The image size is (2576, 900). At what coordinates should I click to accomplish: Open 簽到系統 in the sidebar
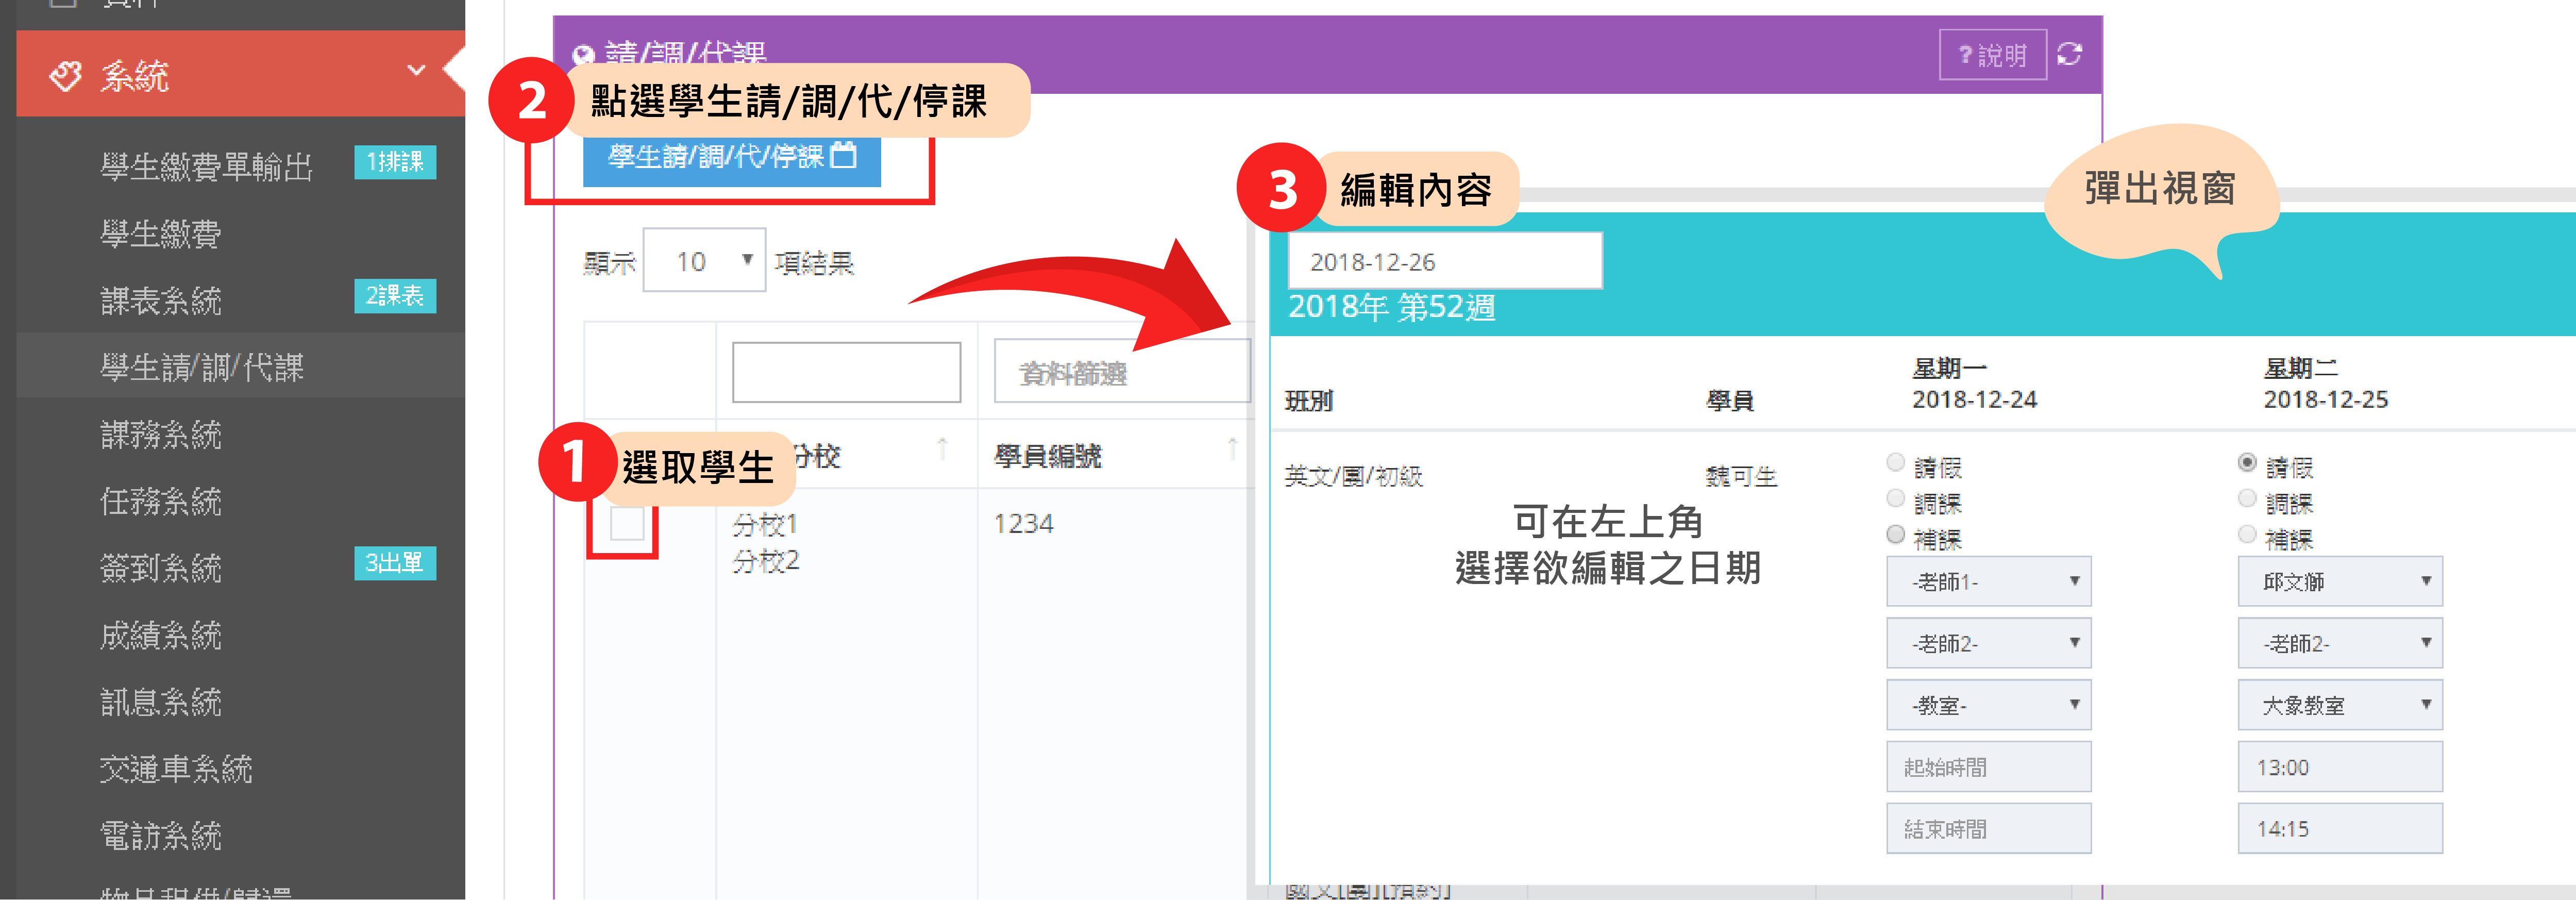tap(161, 568)
